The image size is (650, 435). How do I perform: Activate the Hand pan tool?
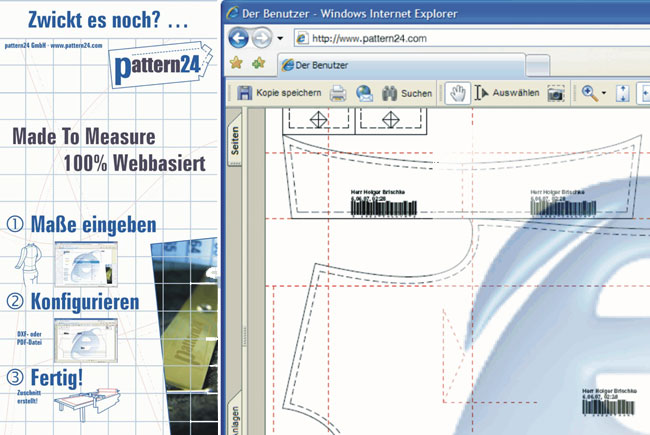(457, 93)
